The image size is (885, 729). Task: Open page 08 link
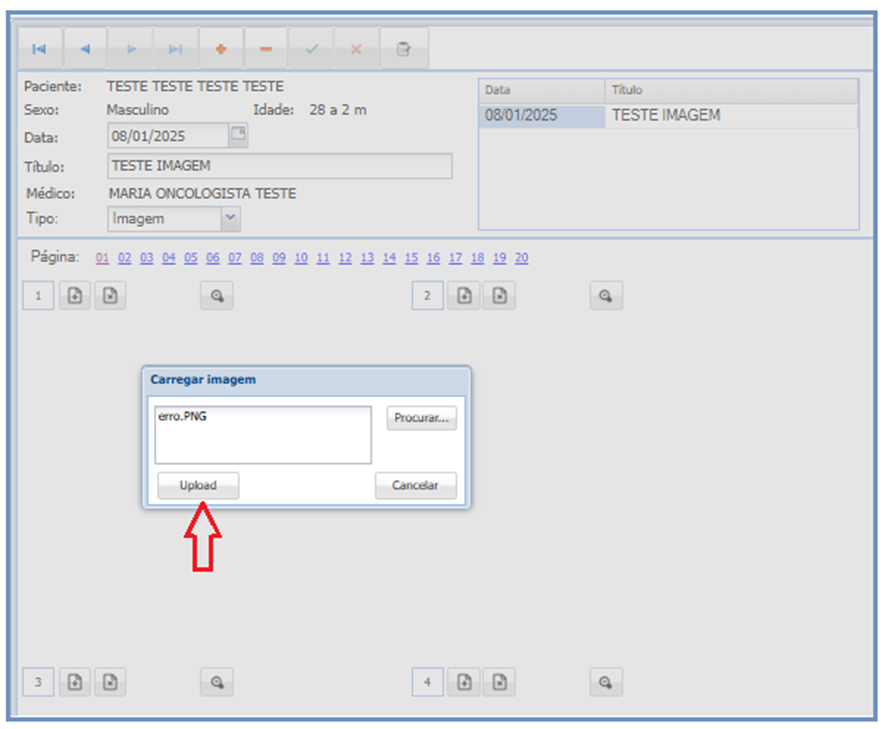pyautogui.click(x=257, y=258)
